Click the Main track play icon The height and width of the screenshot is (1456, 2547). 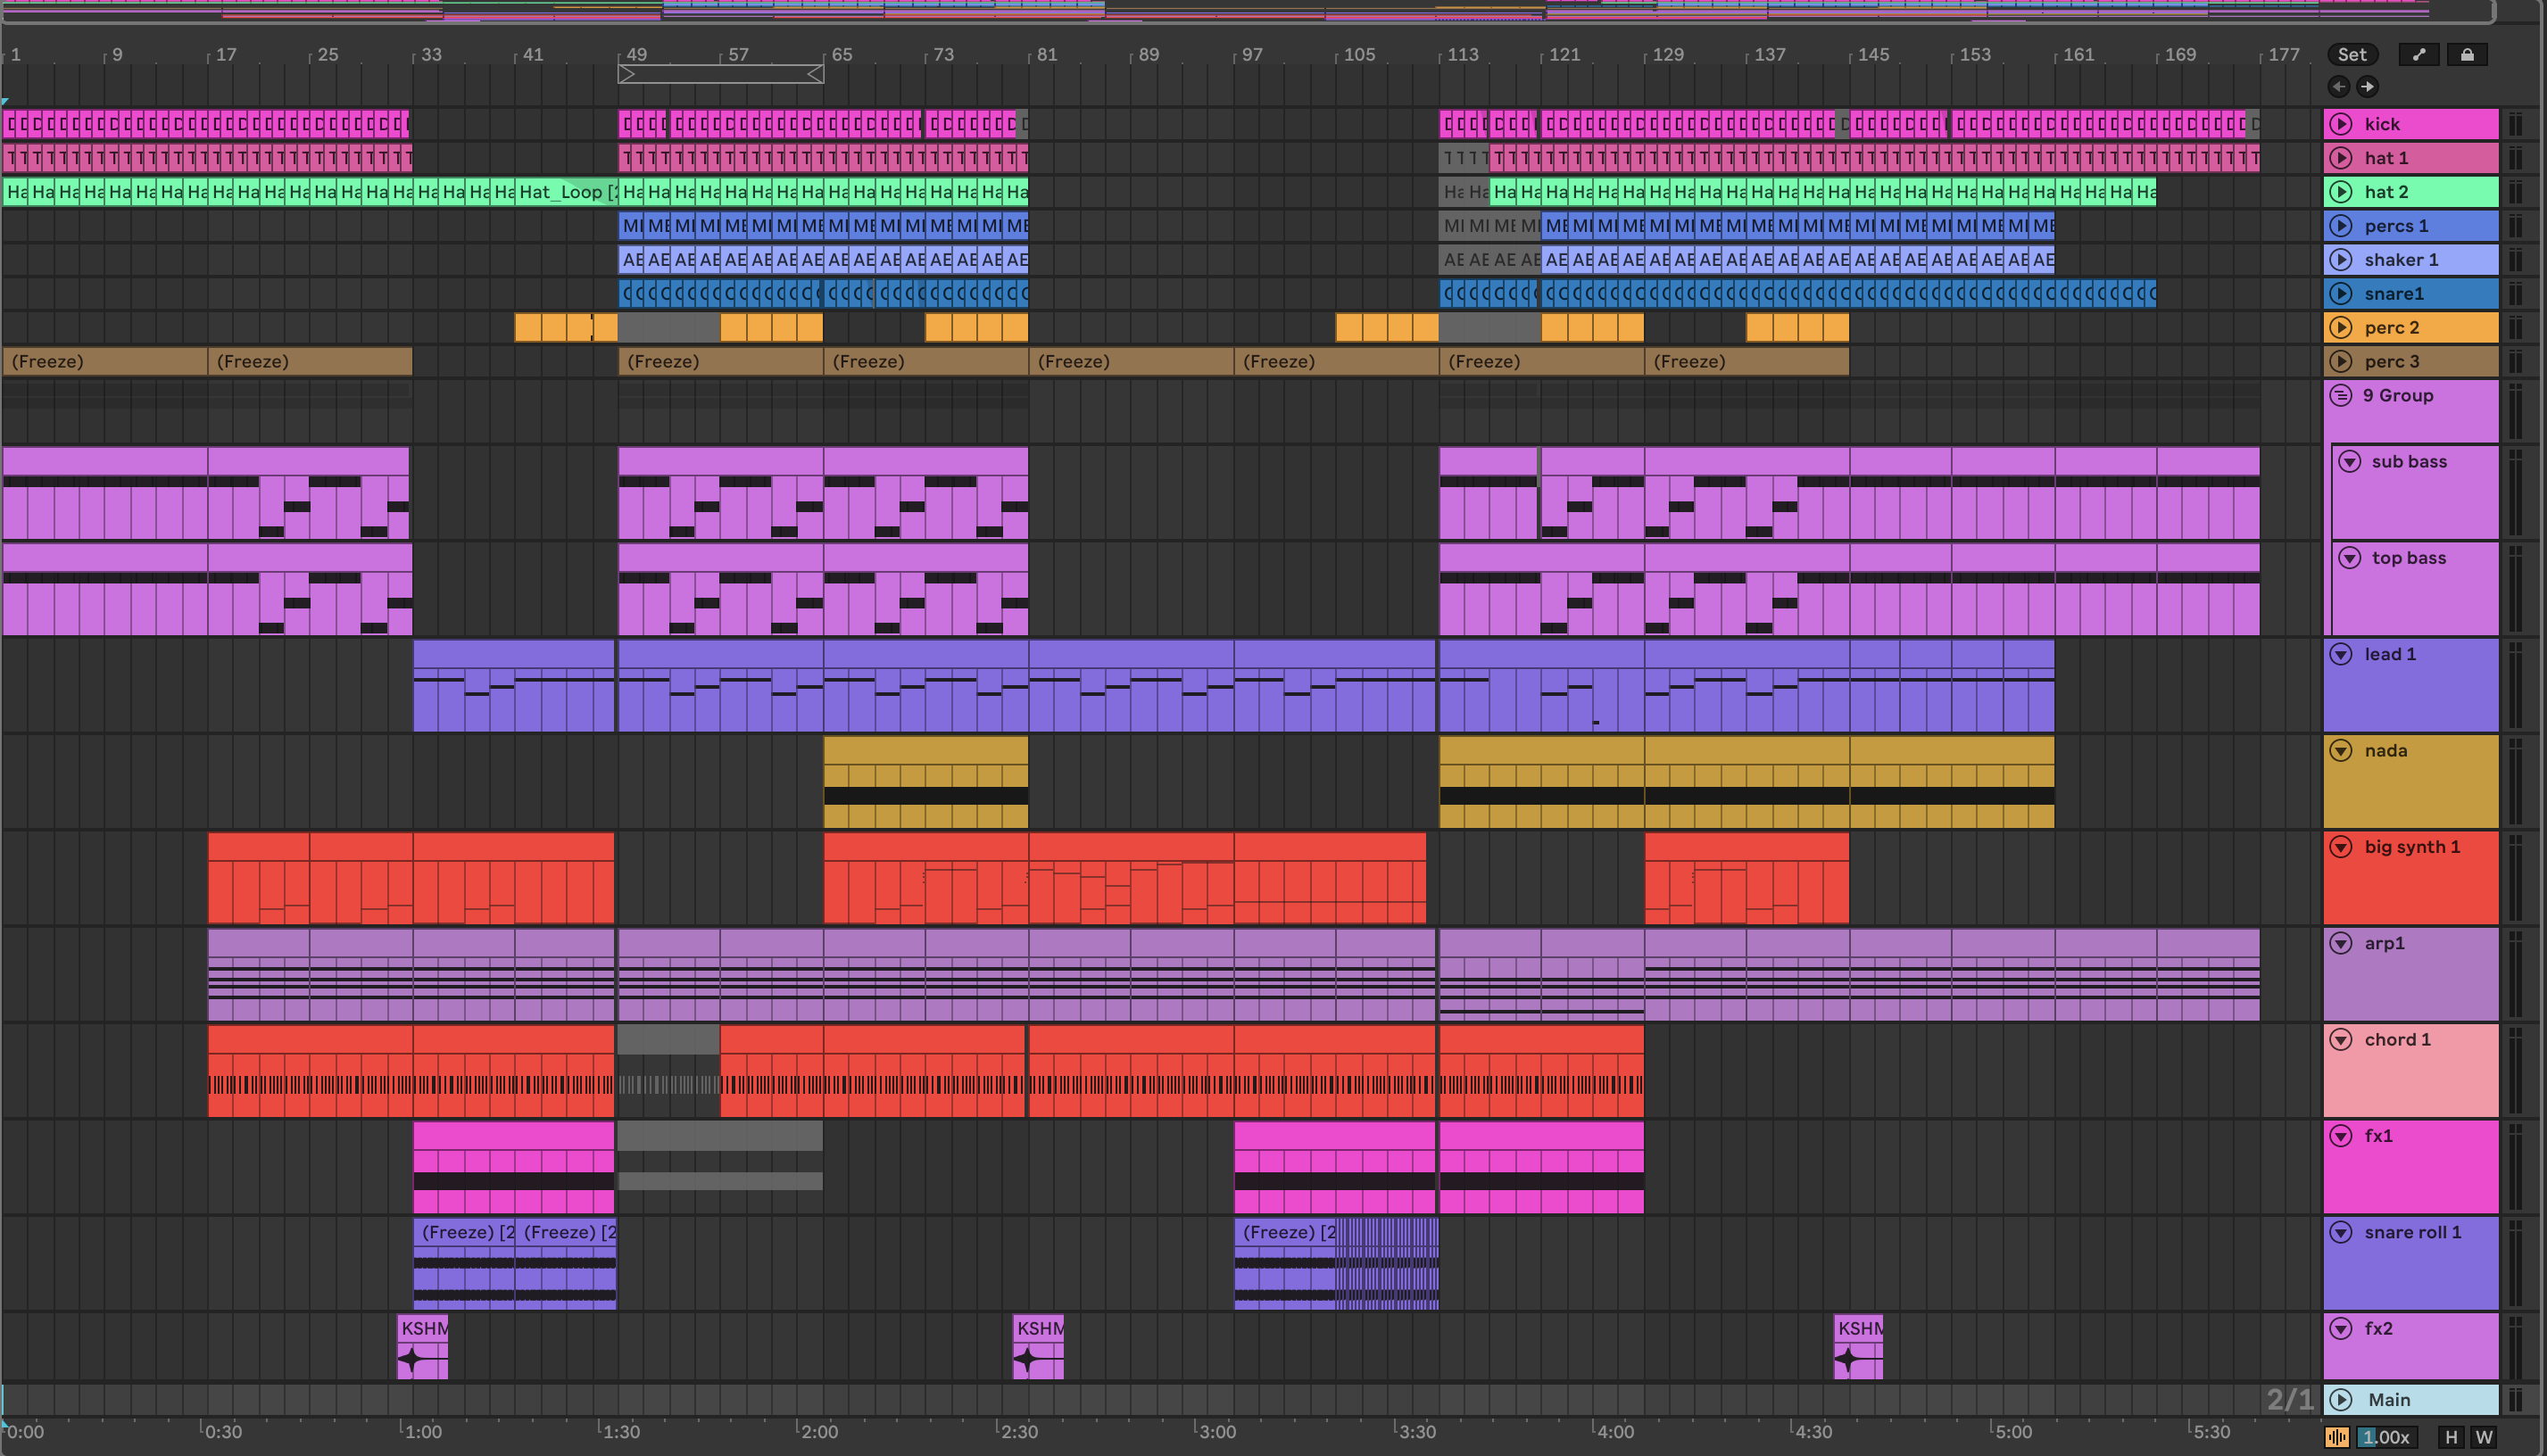2341,1399
